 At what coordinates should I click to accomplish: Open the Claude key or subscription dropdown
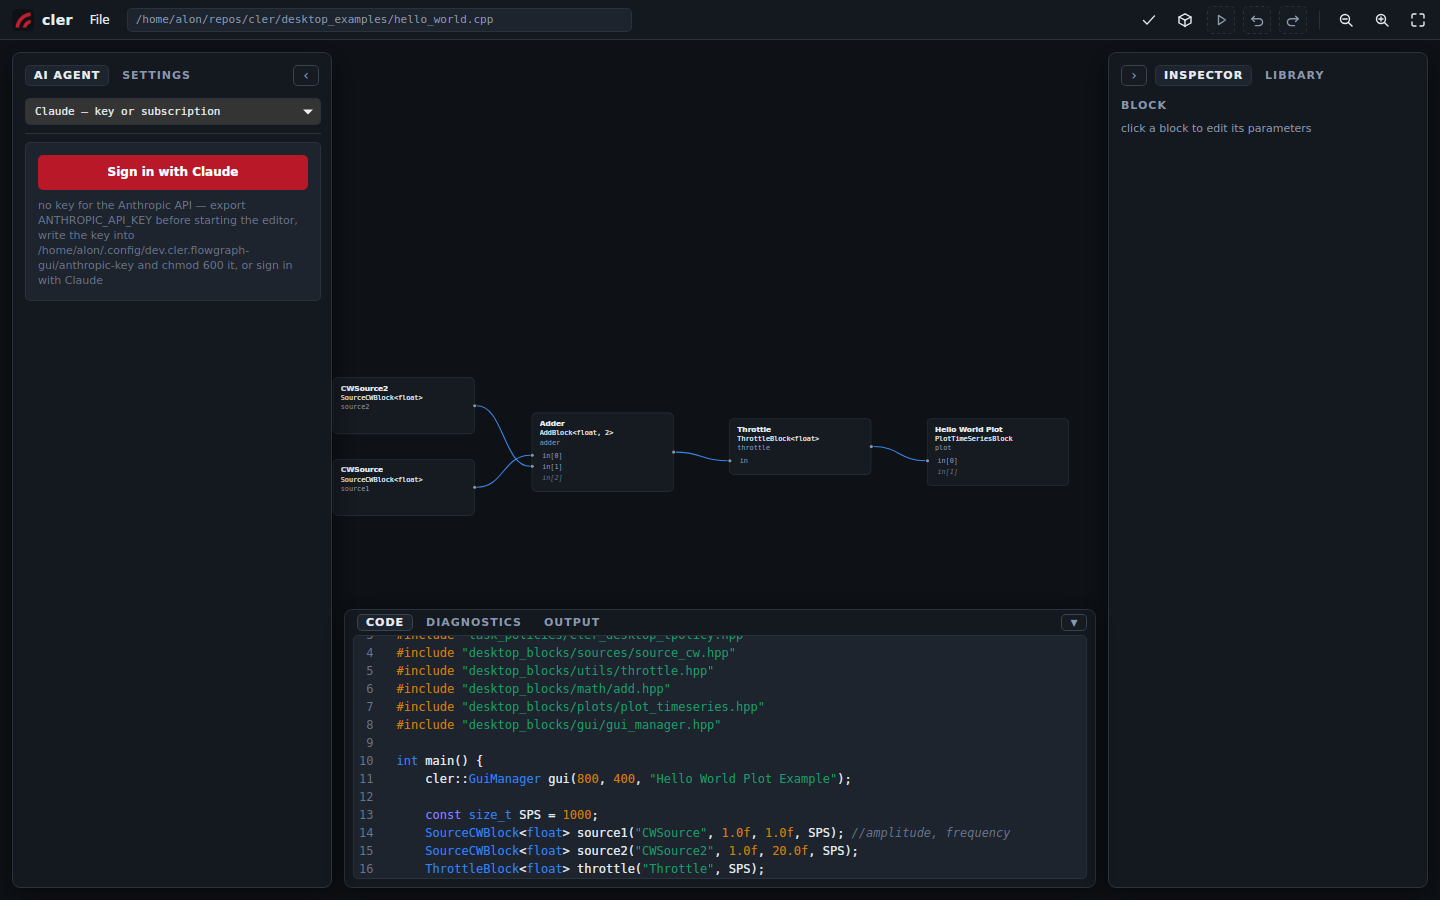[x=173, y=111]
